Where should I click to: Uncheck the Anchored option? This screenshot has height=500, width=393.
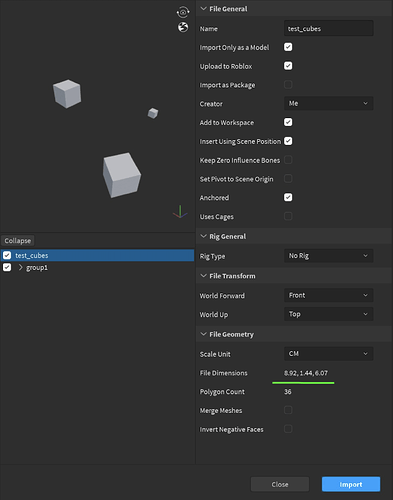[x=288, y=197]
